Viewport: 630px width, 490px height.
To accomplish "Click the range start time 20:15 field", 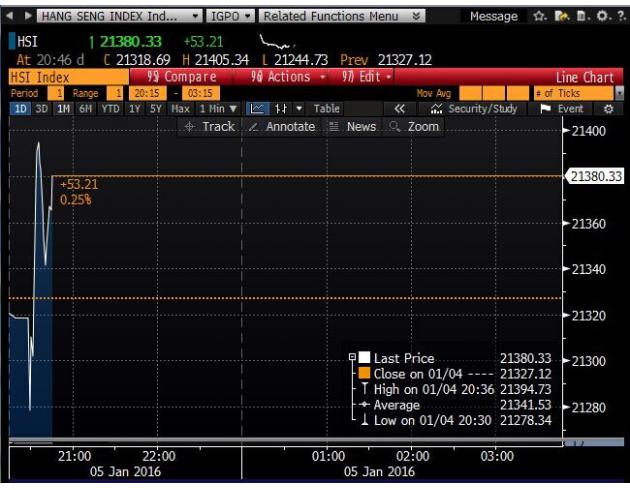I will coord(147,93).
